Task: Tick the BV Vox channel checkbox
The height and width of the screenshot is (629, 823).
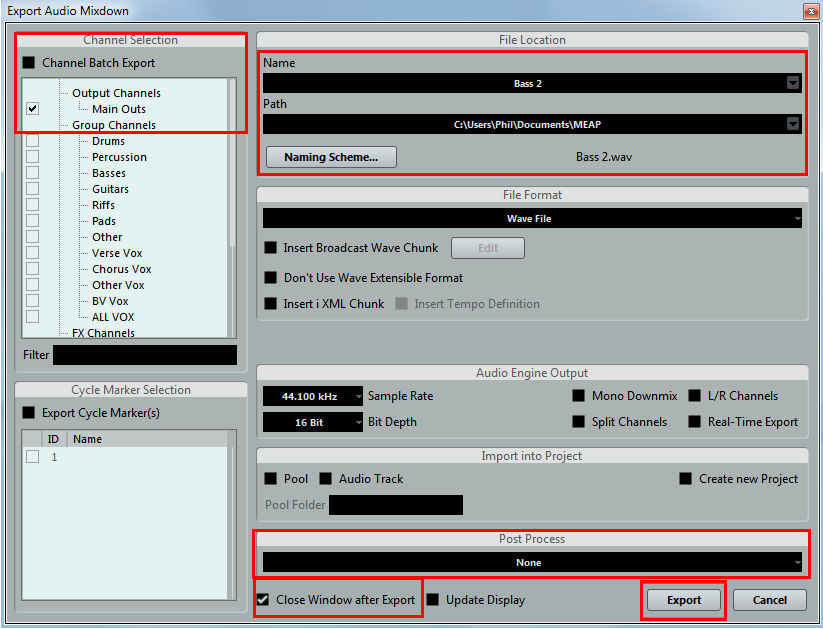Action: coord(33,301)
